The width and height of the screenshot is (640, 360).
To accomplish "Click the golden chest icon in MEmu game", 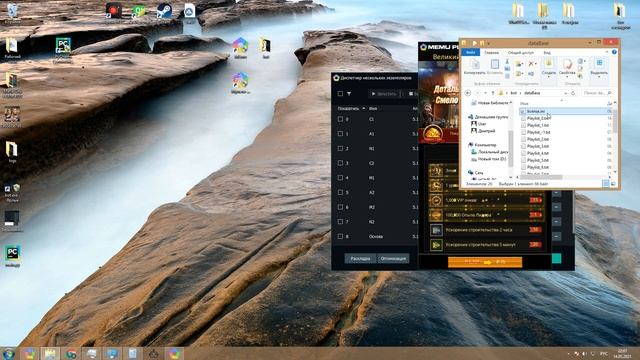I will 433,134.
